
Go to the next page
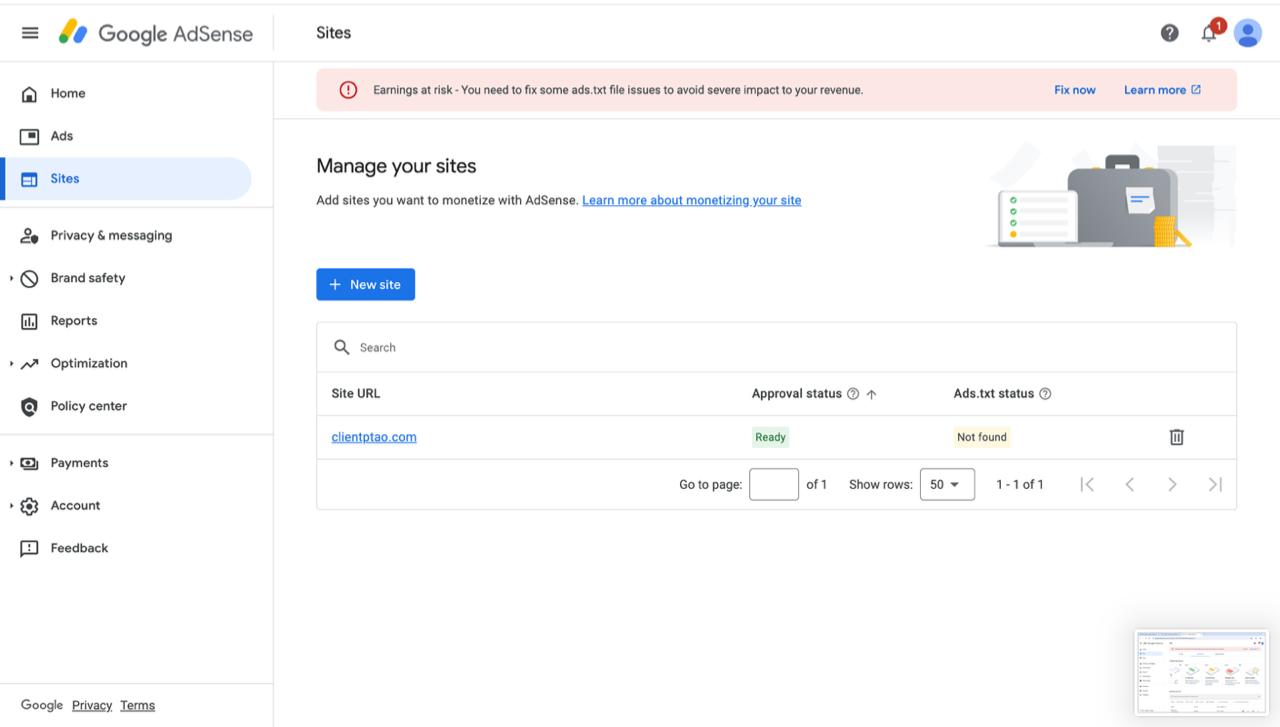click(x=1172, y=484)
